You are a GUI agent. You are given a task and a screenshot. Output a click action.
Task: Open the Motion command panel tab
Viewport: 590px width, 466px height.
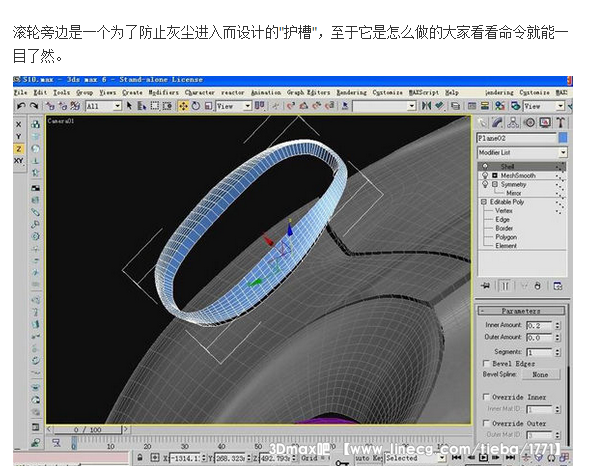click(529, 123)
